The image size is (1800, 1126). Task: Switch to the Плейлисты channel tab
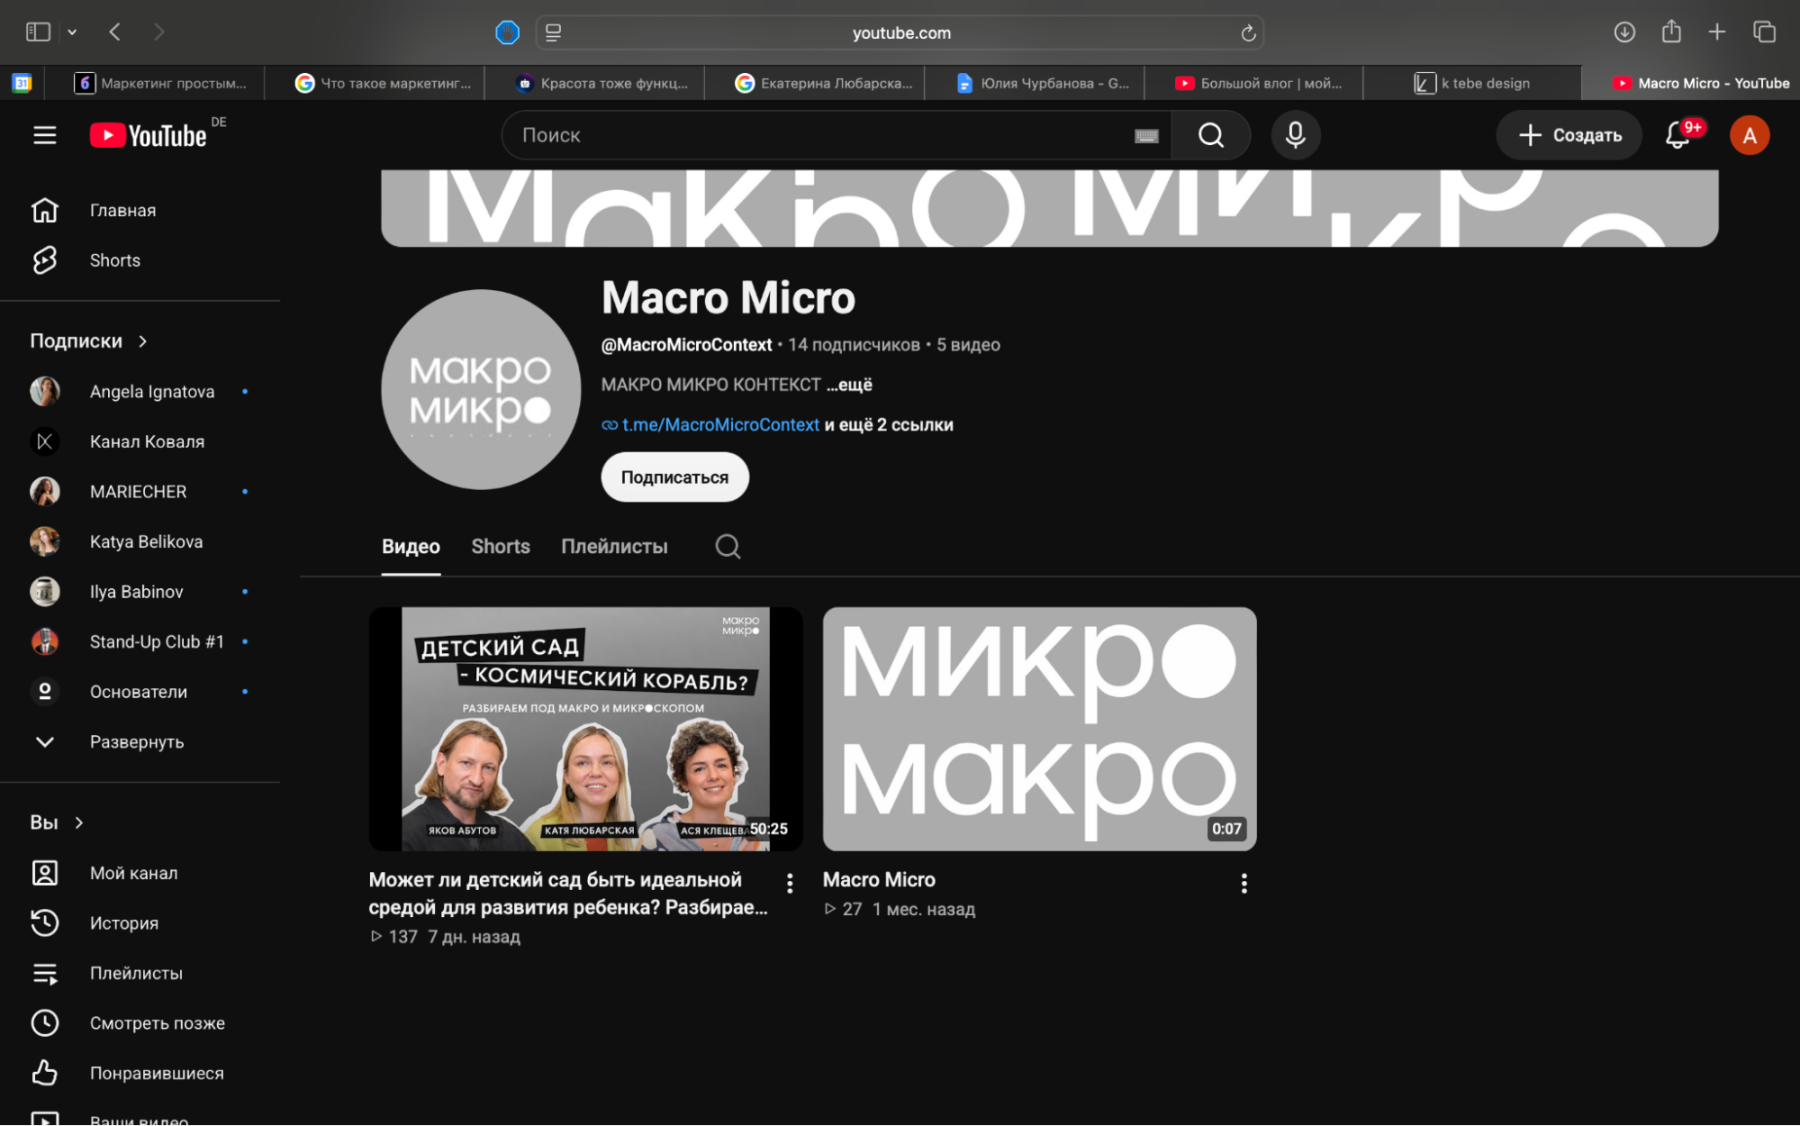point(614,546)
